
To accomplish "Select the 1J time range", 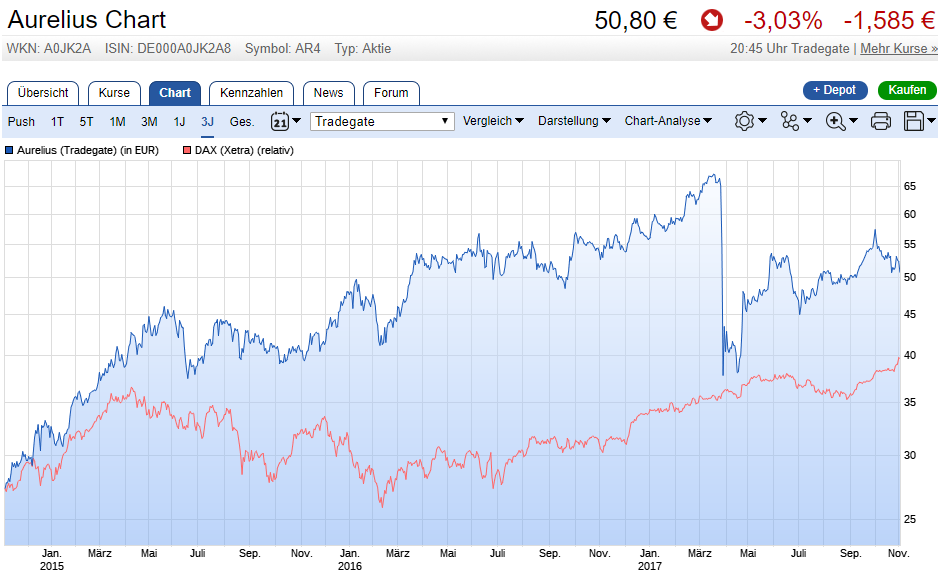I will point(179,122).
